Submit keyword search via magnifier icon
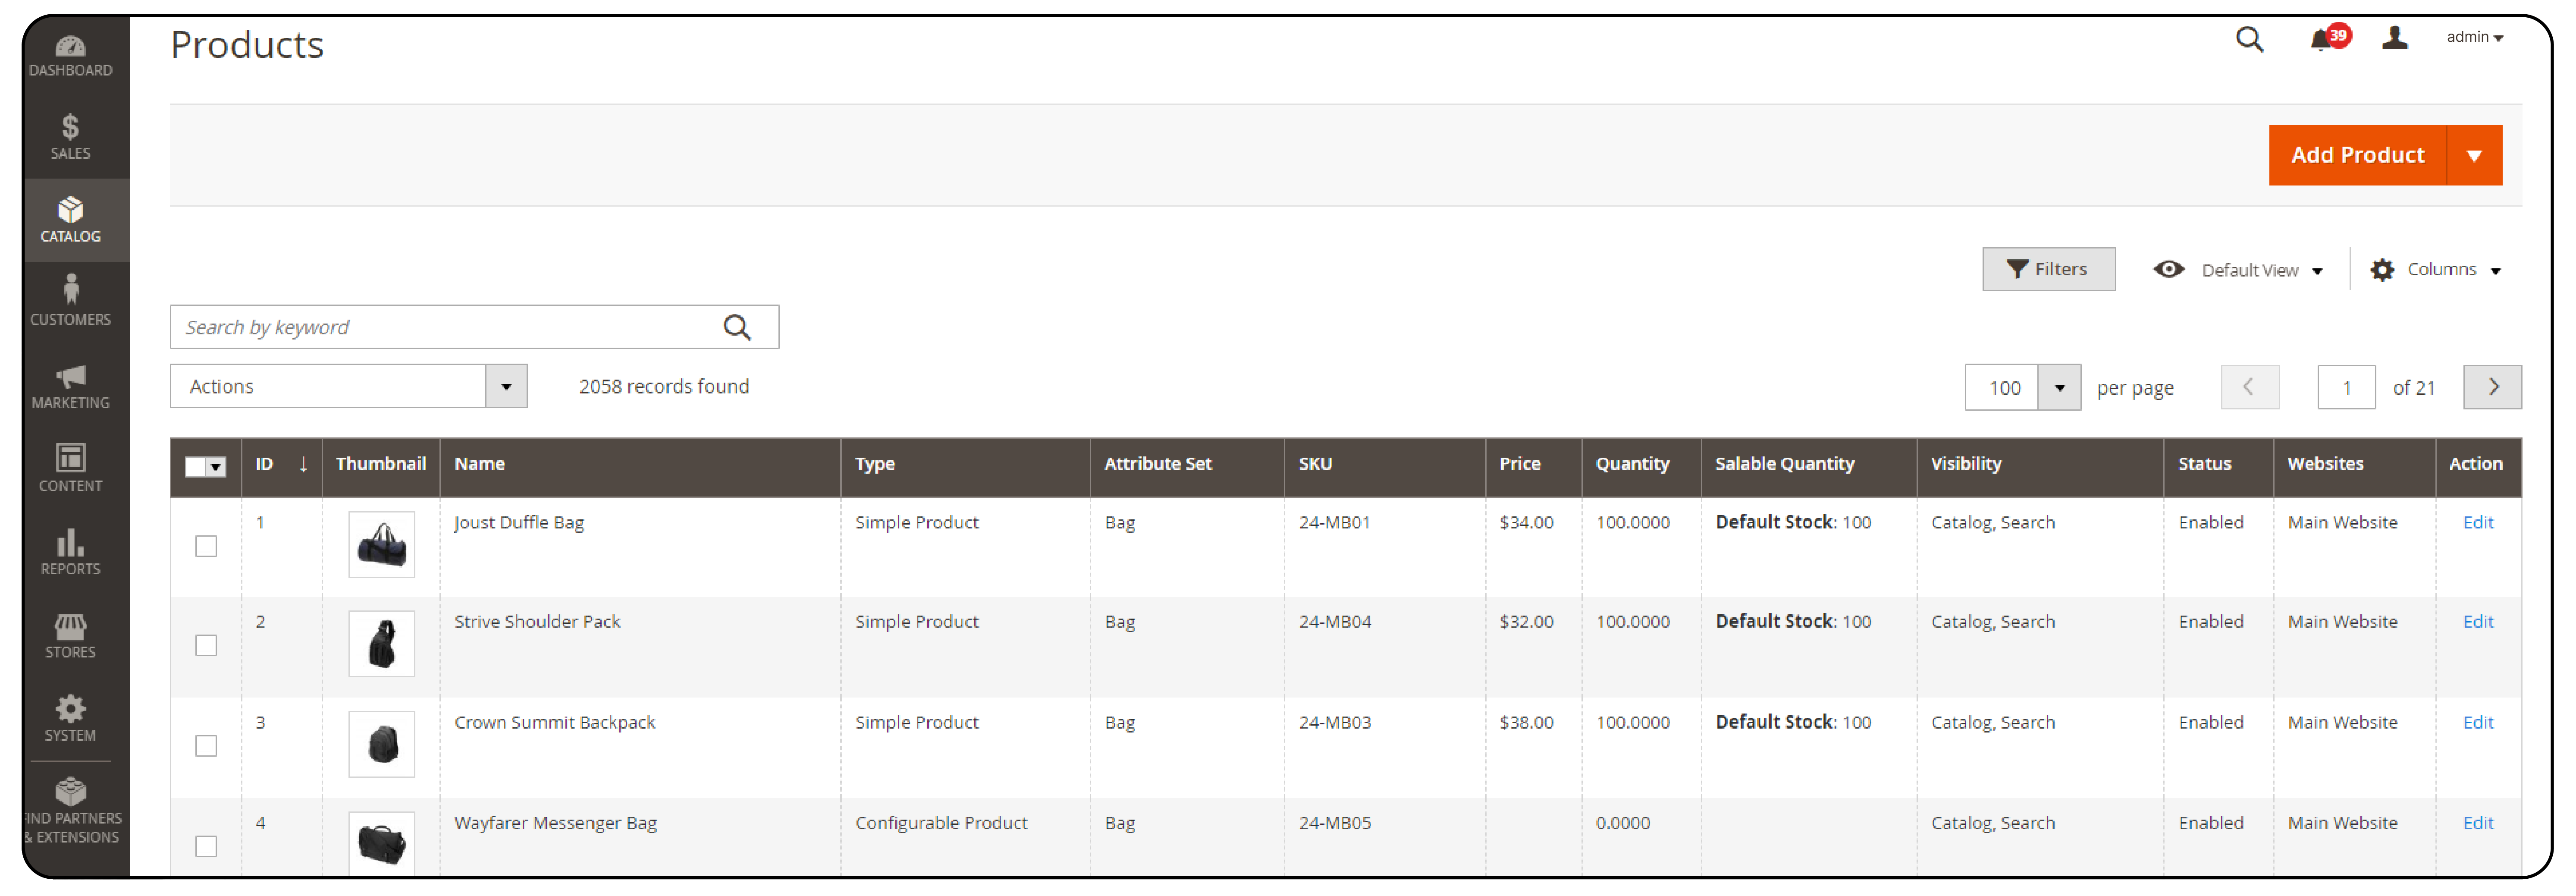The image size is (2576, 896). (737, 327)
